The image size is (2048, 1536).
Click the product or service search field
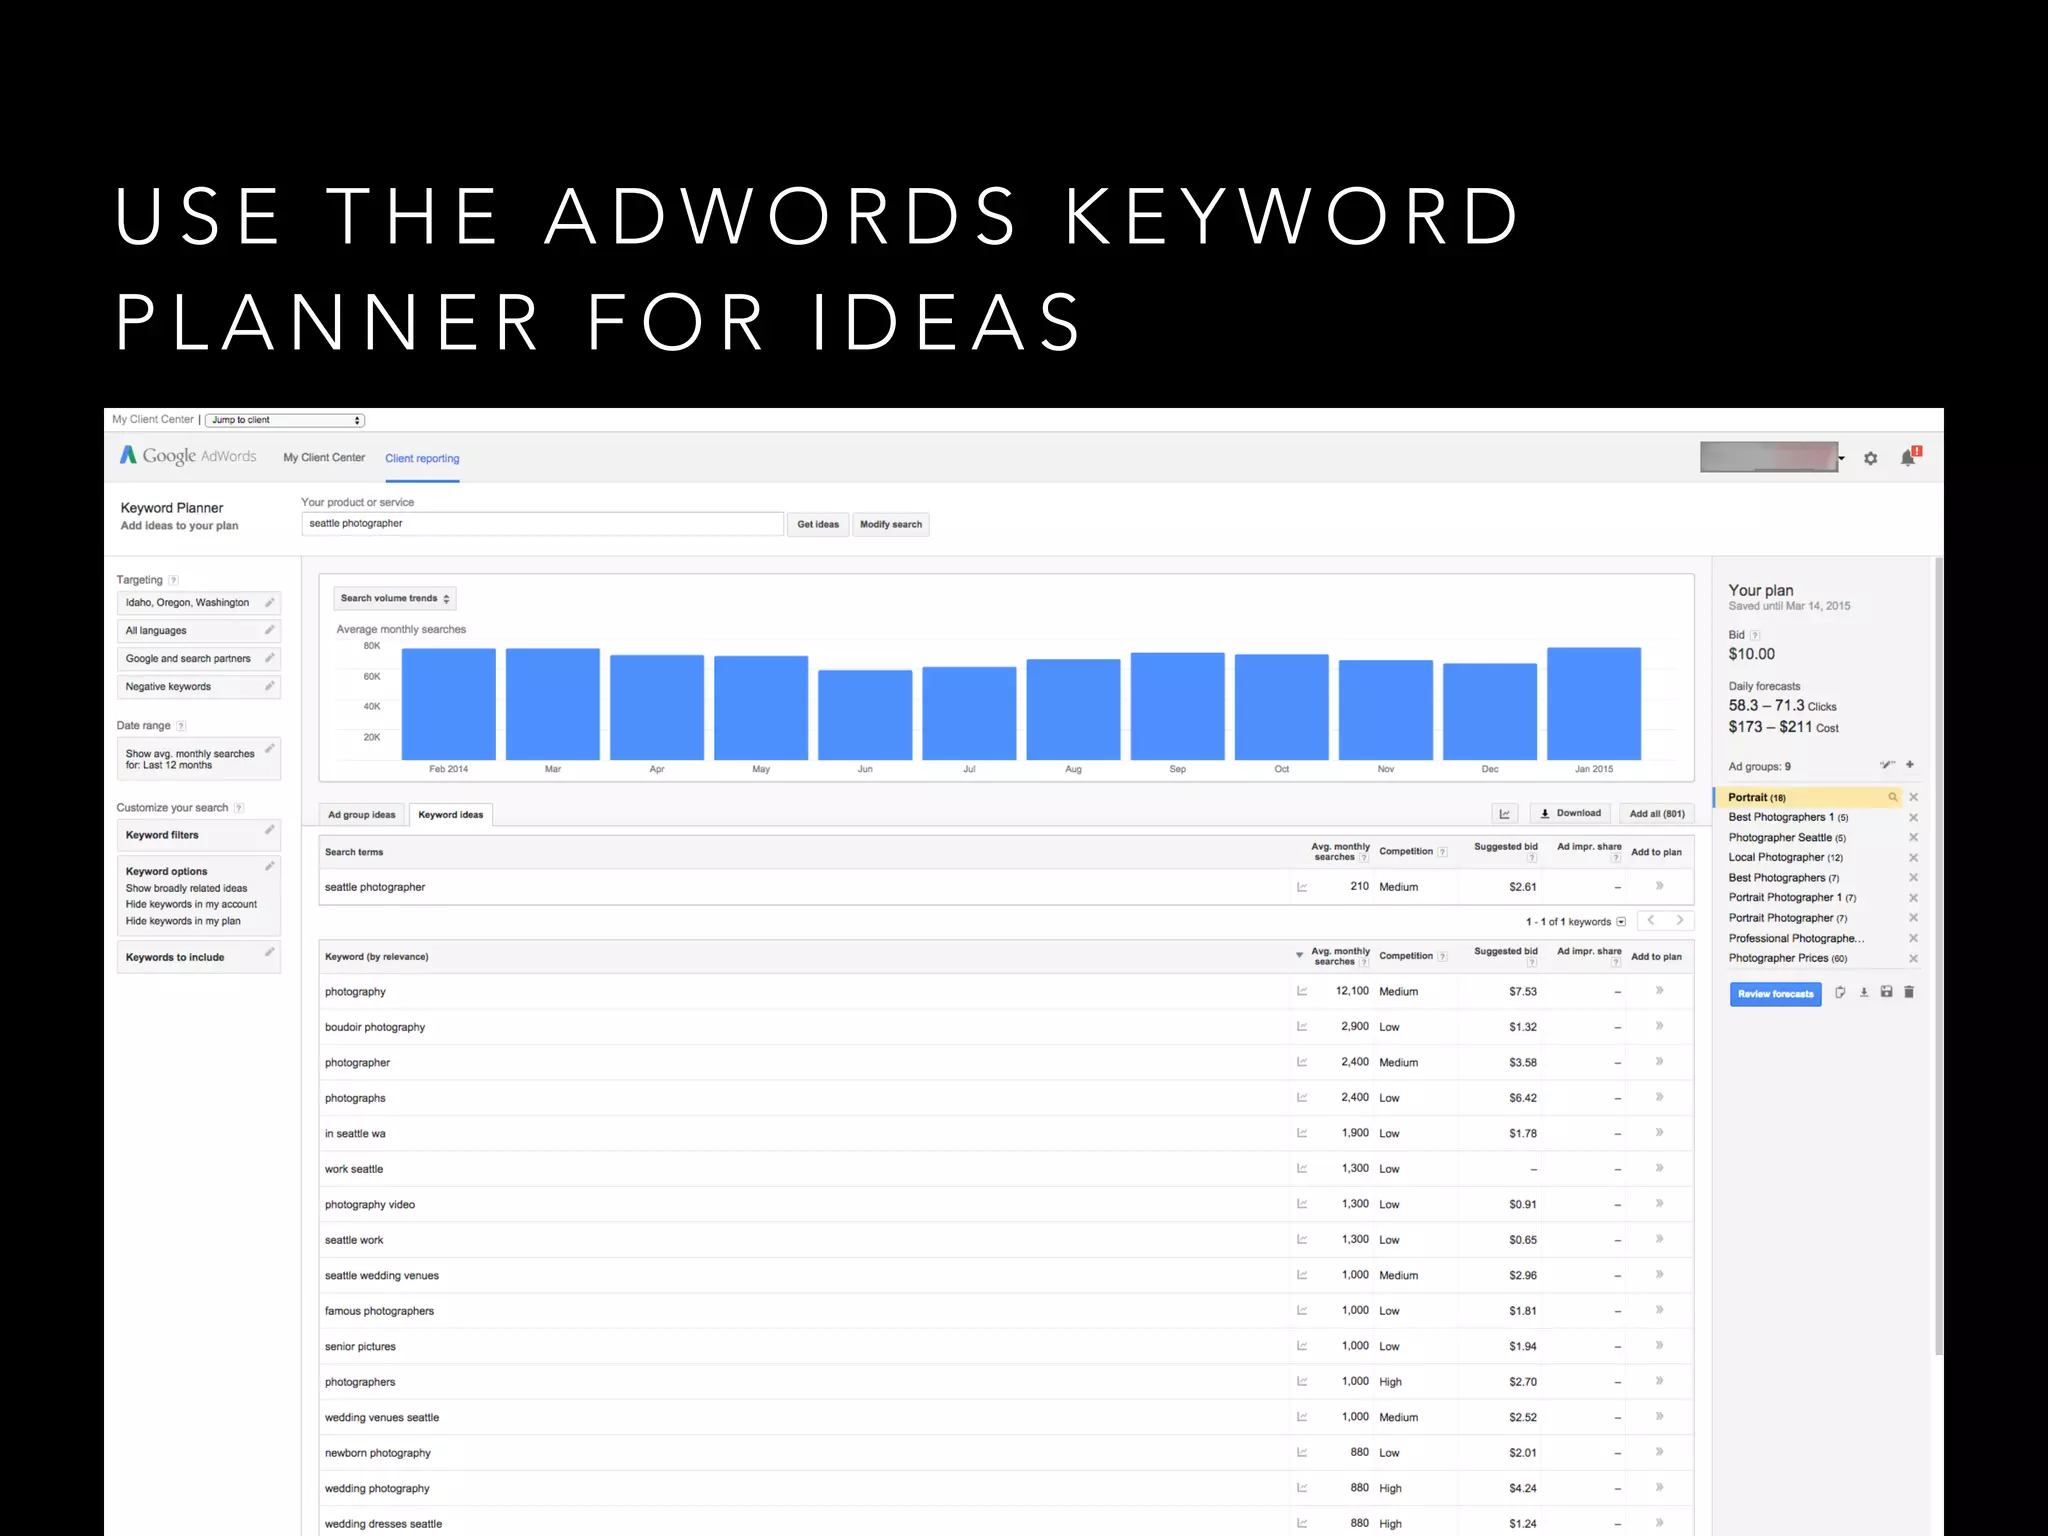tap(542, 524)
